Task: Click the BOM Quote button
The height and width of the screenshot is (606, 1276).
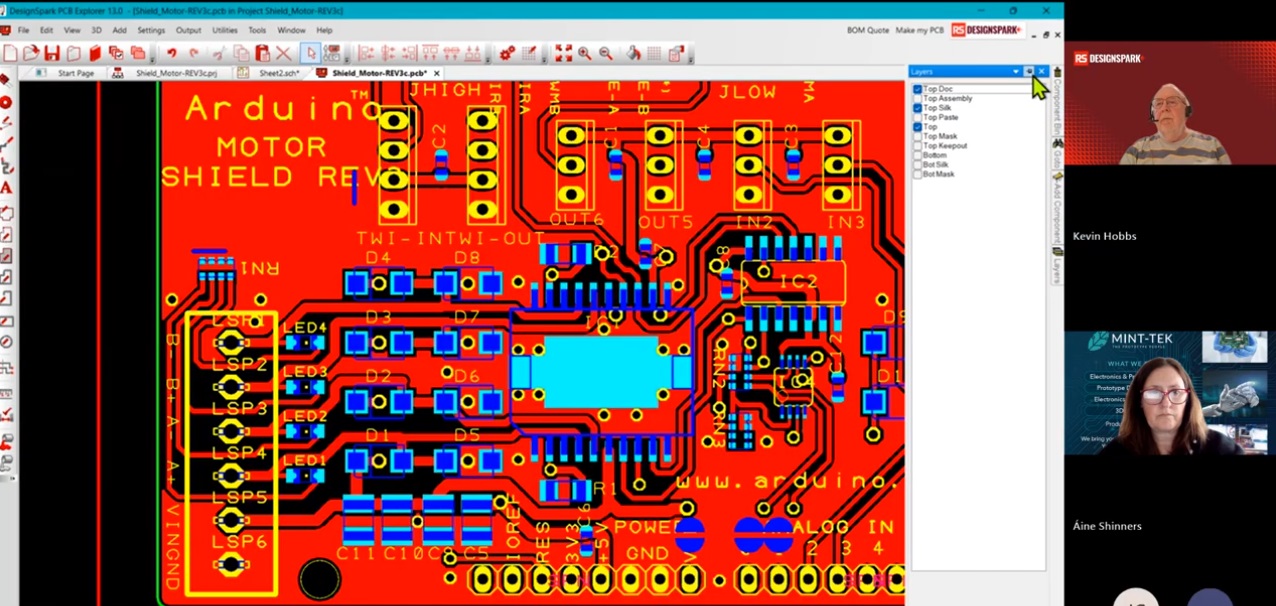Action: tap(867, 30)
